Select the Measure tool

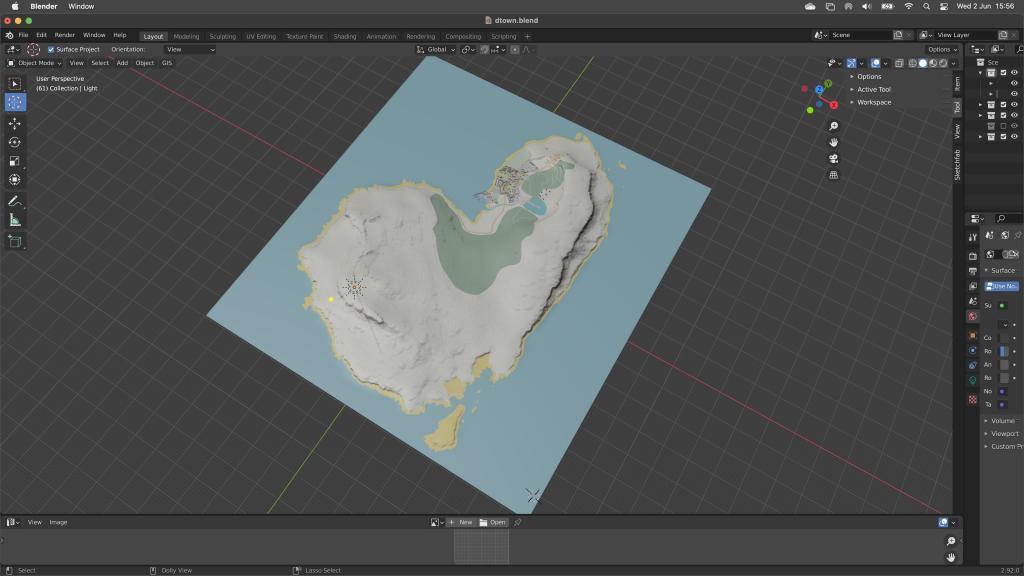pyautogui.click(x=15, y=220)
